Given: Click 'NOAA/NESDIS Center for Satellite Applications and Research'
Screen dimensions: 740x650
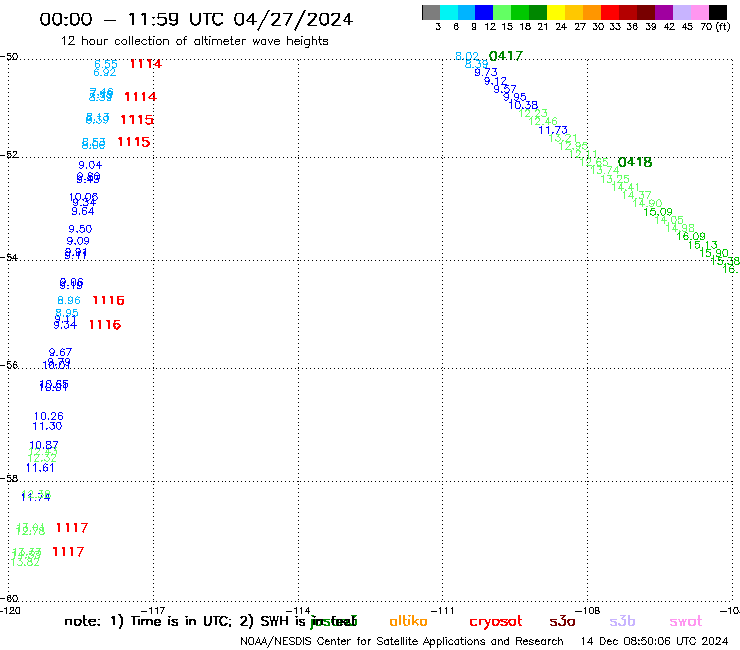Looking at the screenshot, I should tap(402, 642).
